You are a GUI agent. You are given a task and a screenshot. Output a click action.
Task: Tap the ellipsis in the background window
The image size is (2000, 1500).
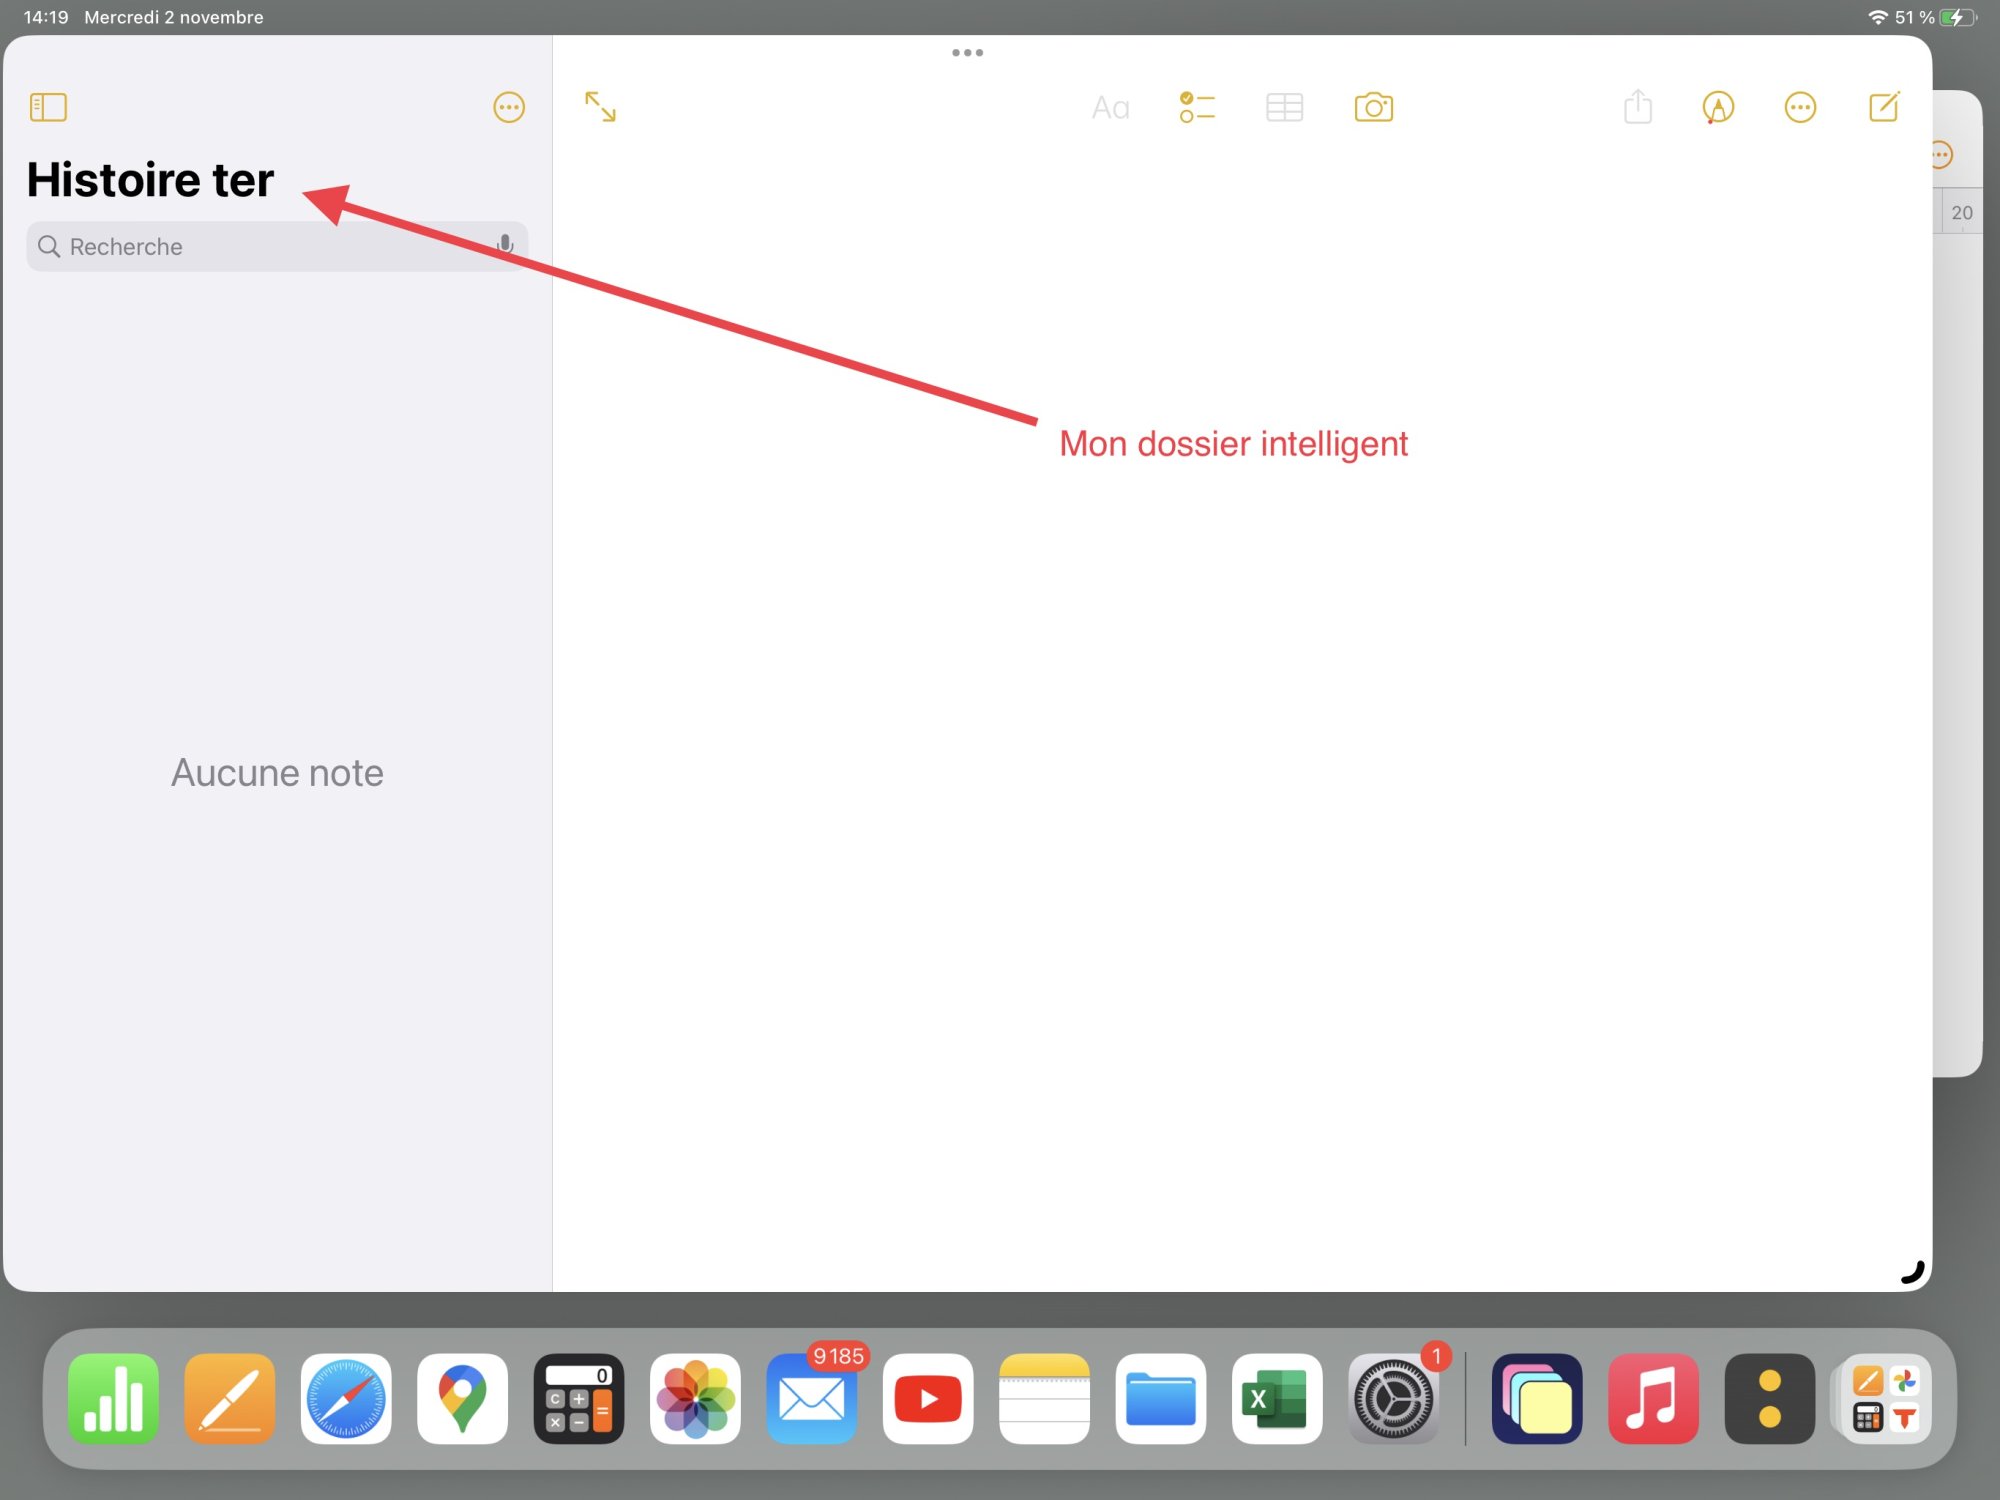1942,155
